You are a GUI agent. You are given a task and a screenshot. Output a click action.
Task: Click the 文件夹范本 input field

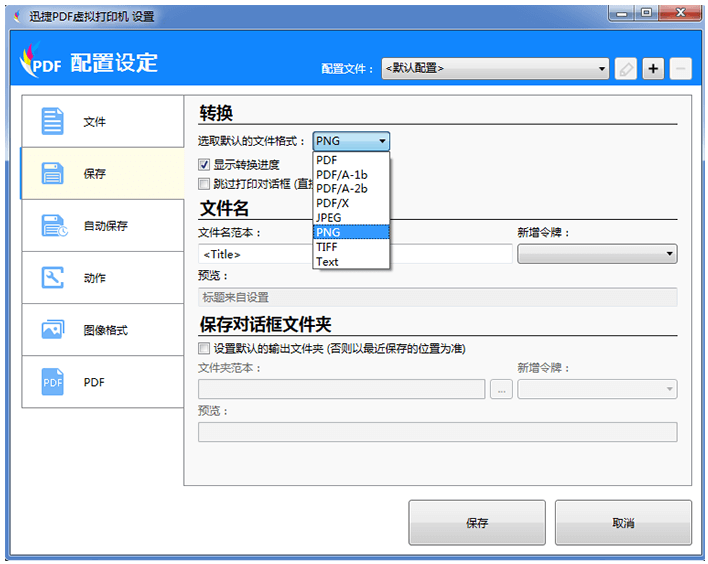[341, 389]
